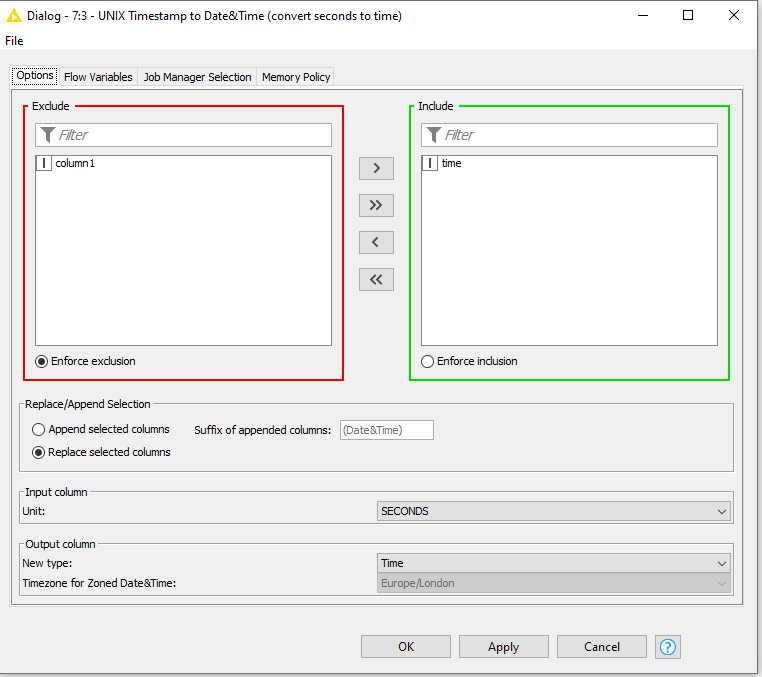The width and height of the screenshot is (762, 677).
Task: Choose Replace selected columns option
Action: (x=39, y=453)
